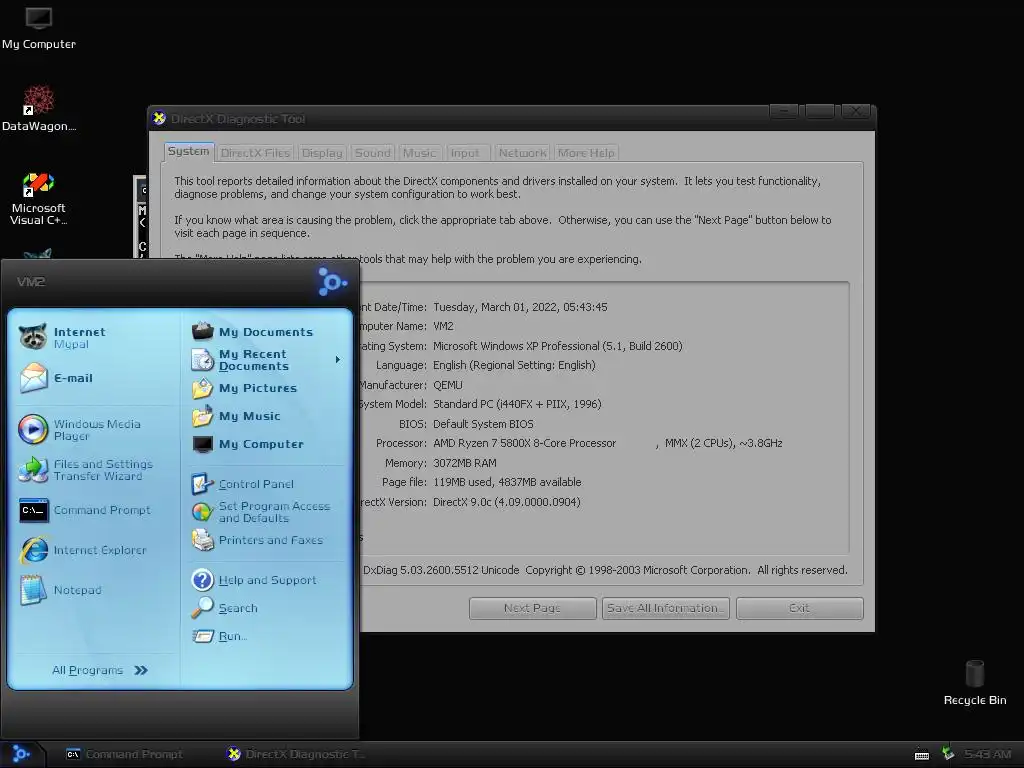This screenshot has height=768, width=1024.
Task: Expand My Recent Documents submenu arrow
Action: [338, 360]
